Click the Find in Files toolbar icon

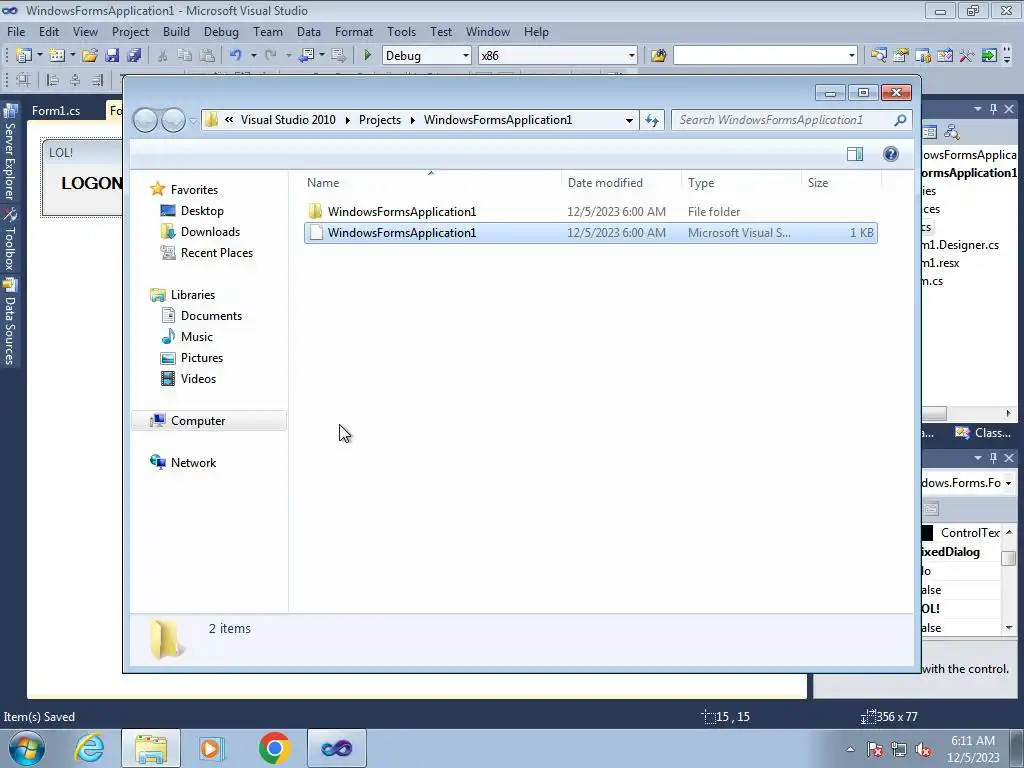658,56
